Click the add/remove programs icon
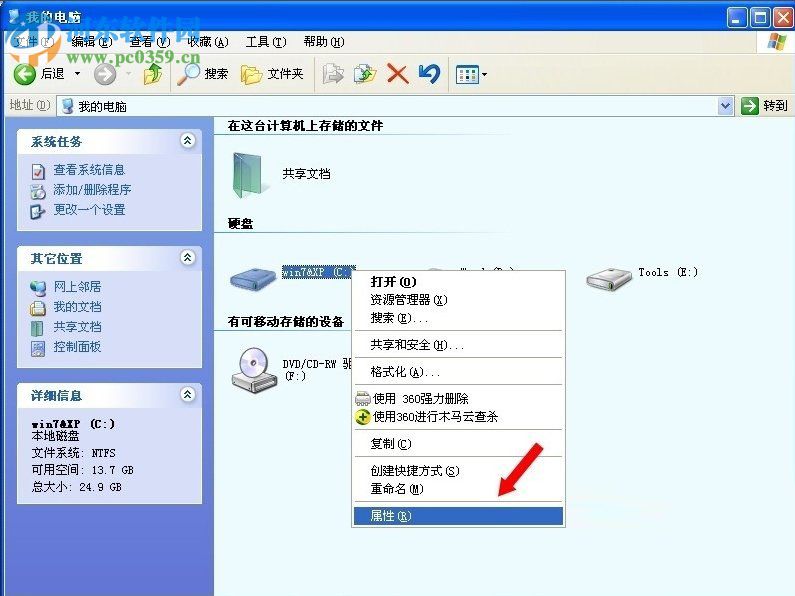This screenshot has height=596, width=795. (38, 192)
